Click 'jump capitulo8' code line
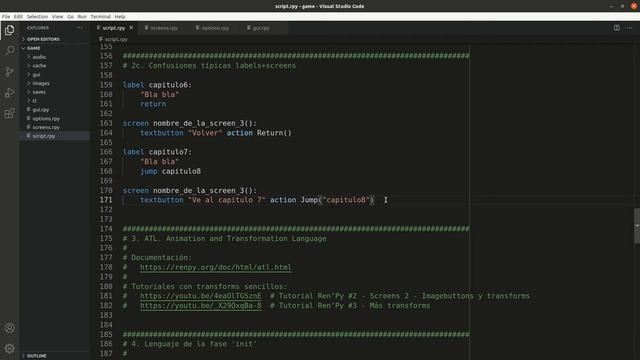The height and width of the screenshot is (360, 640). point(170,171)
